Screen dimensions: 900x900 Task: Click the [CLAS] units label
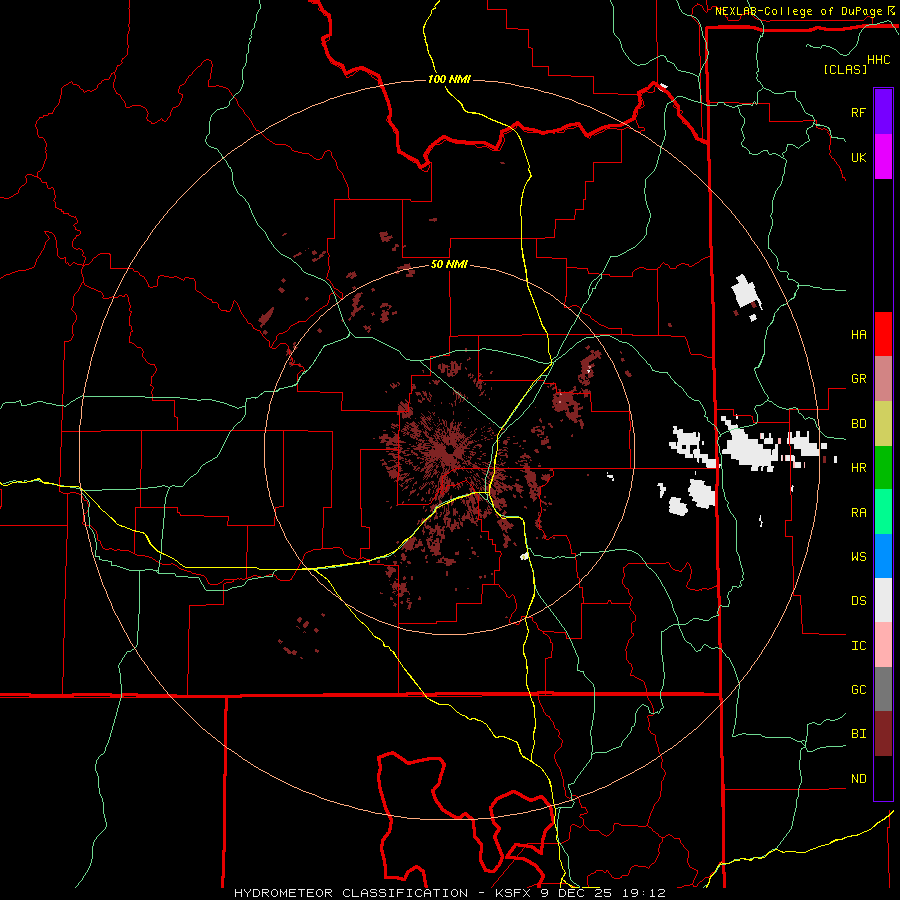845,69
